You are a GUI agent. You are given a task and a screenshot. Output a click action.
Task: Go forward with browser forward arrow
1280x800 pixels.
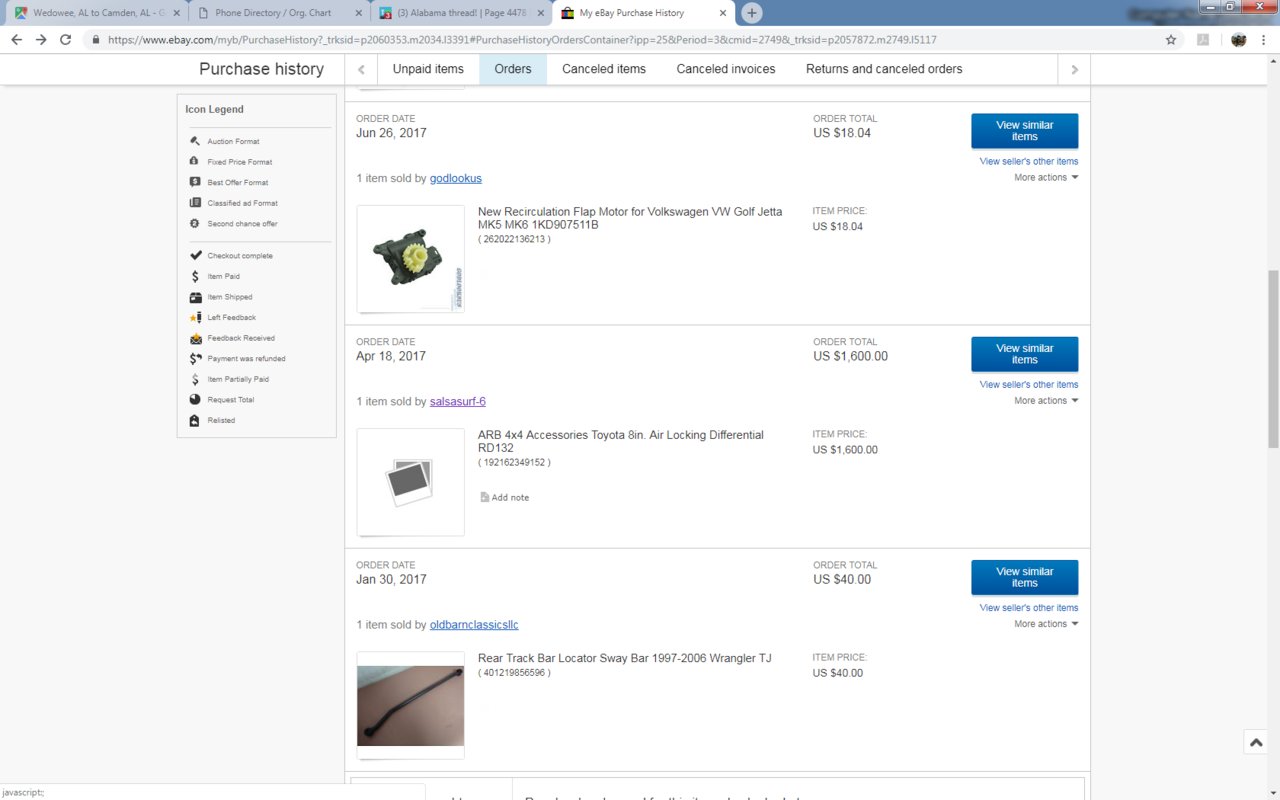point(41,40)
